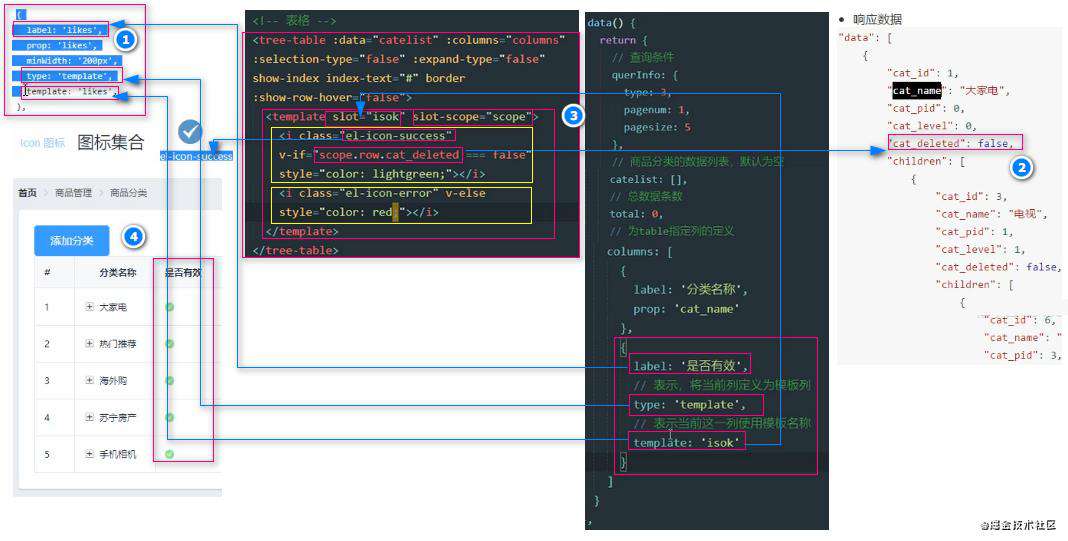The image size is (1068, 541).
Task: Click the tree-table opening tag line with :data="catelist"
Action: pos(409,40)
